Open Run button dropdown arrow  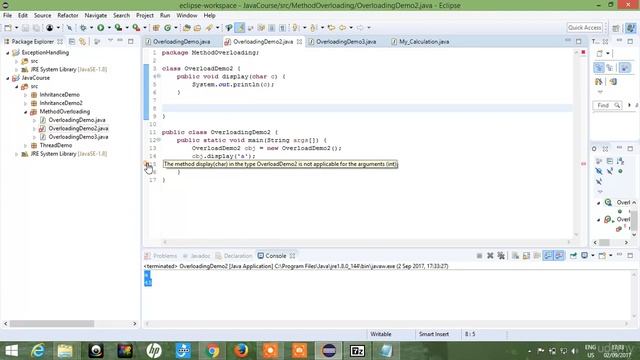(109, 28)
